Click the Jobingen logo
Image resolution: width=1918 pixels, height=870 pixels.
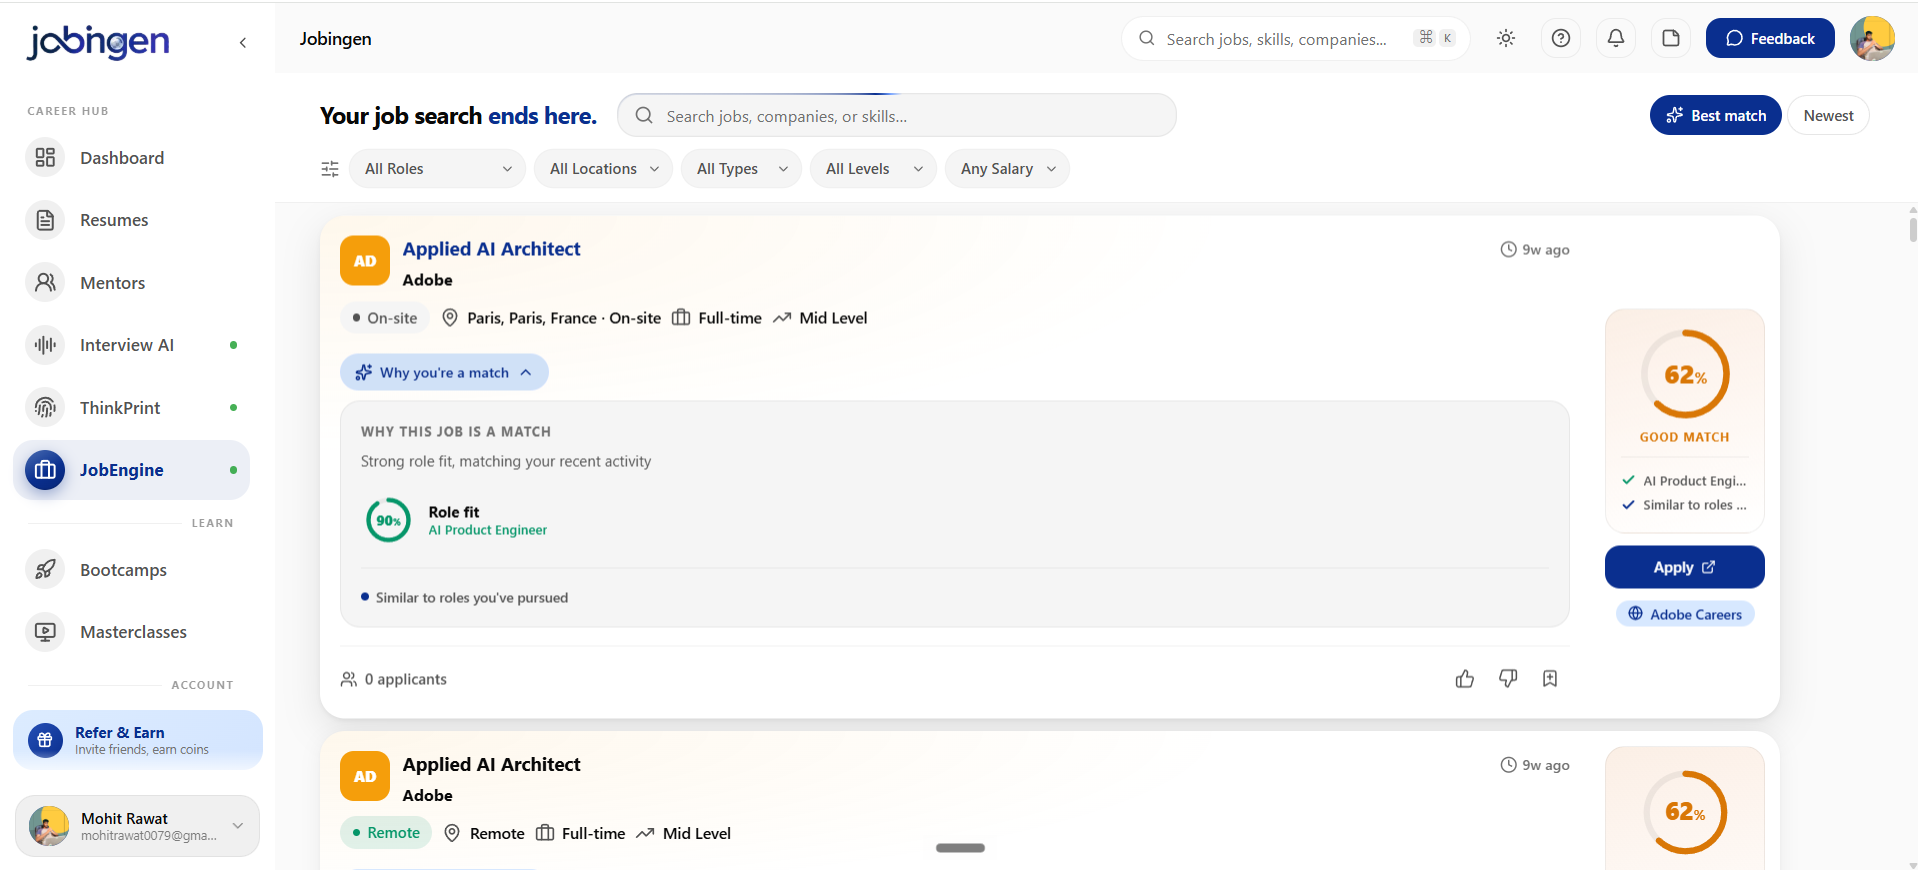tap(98, 42)
